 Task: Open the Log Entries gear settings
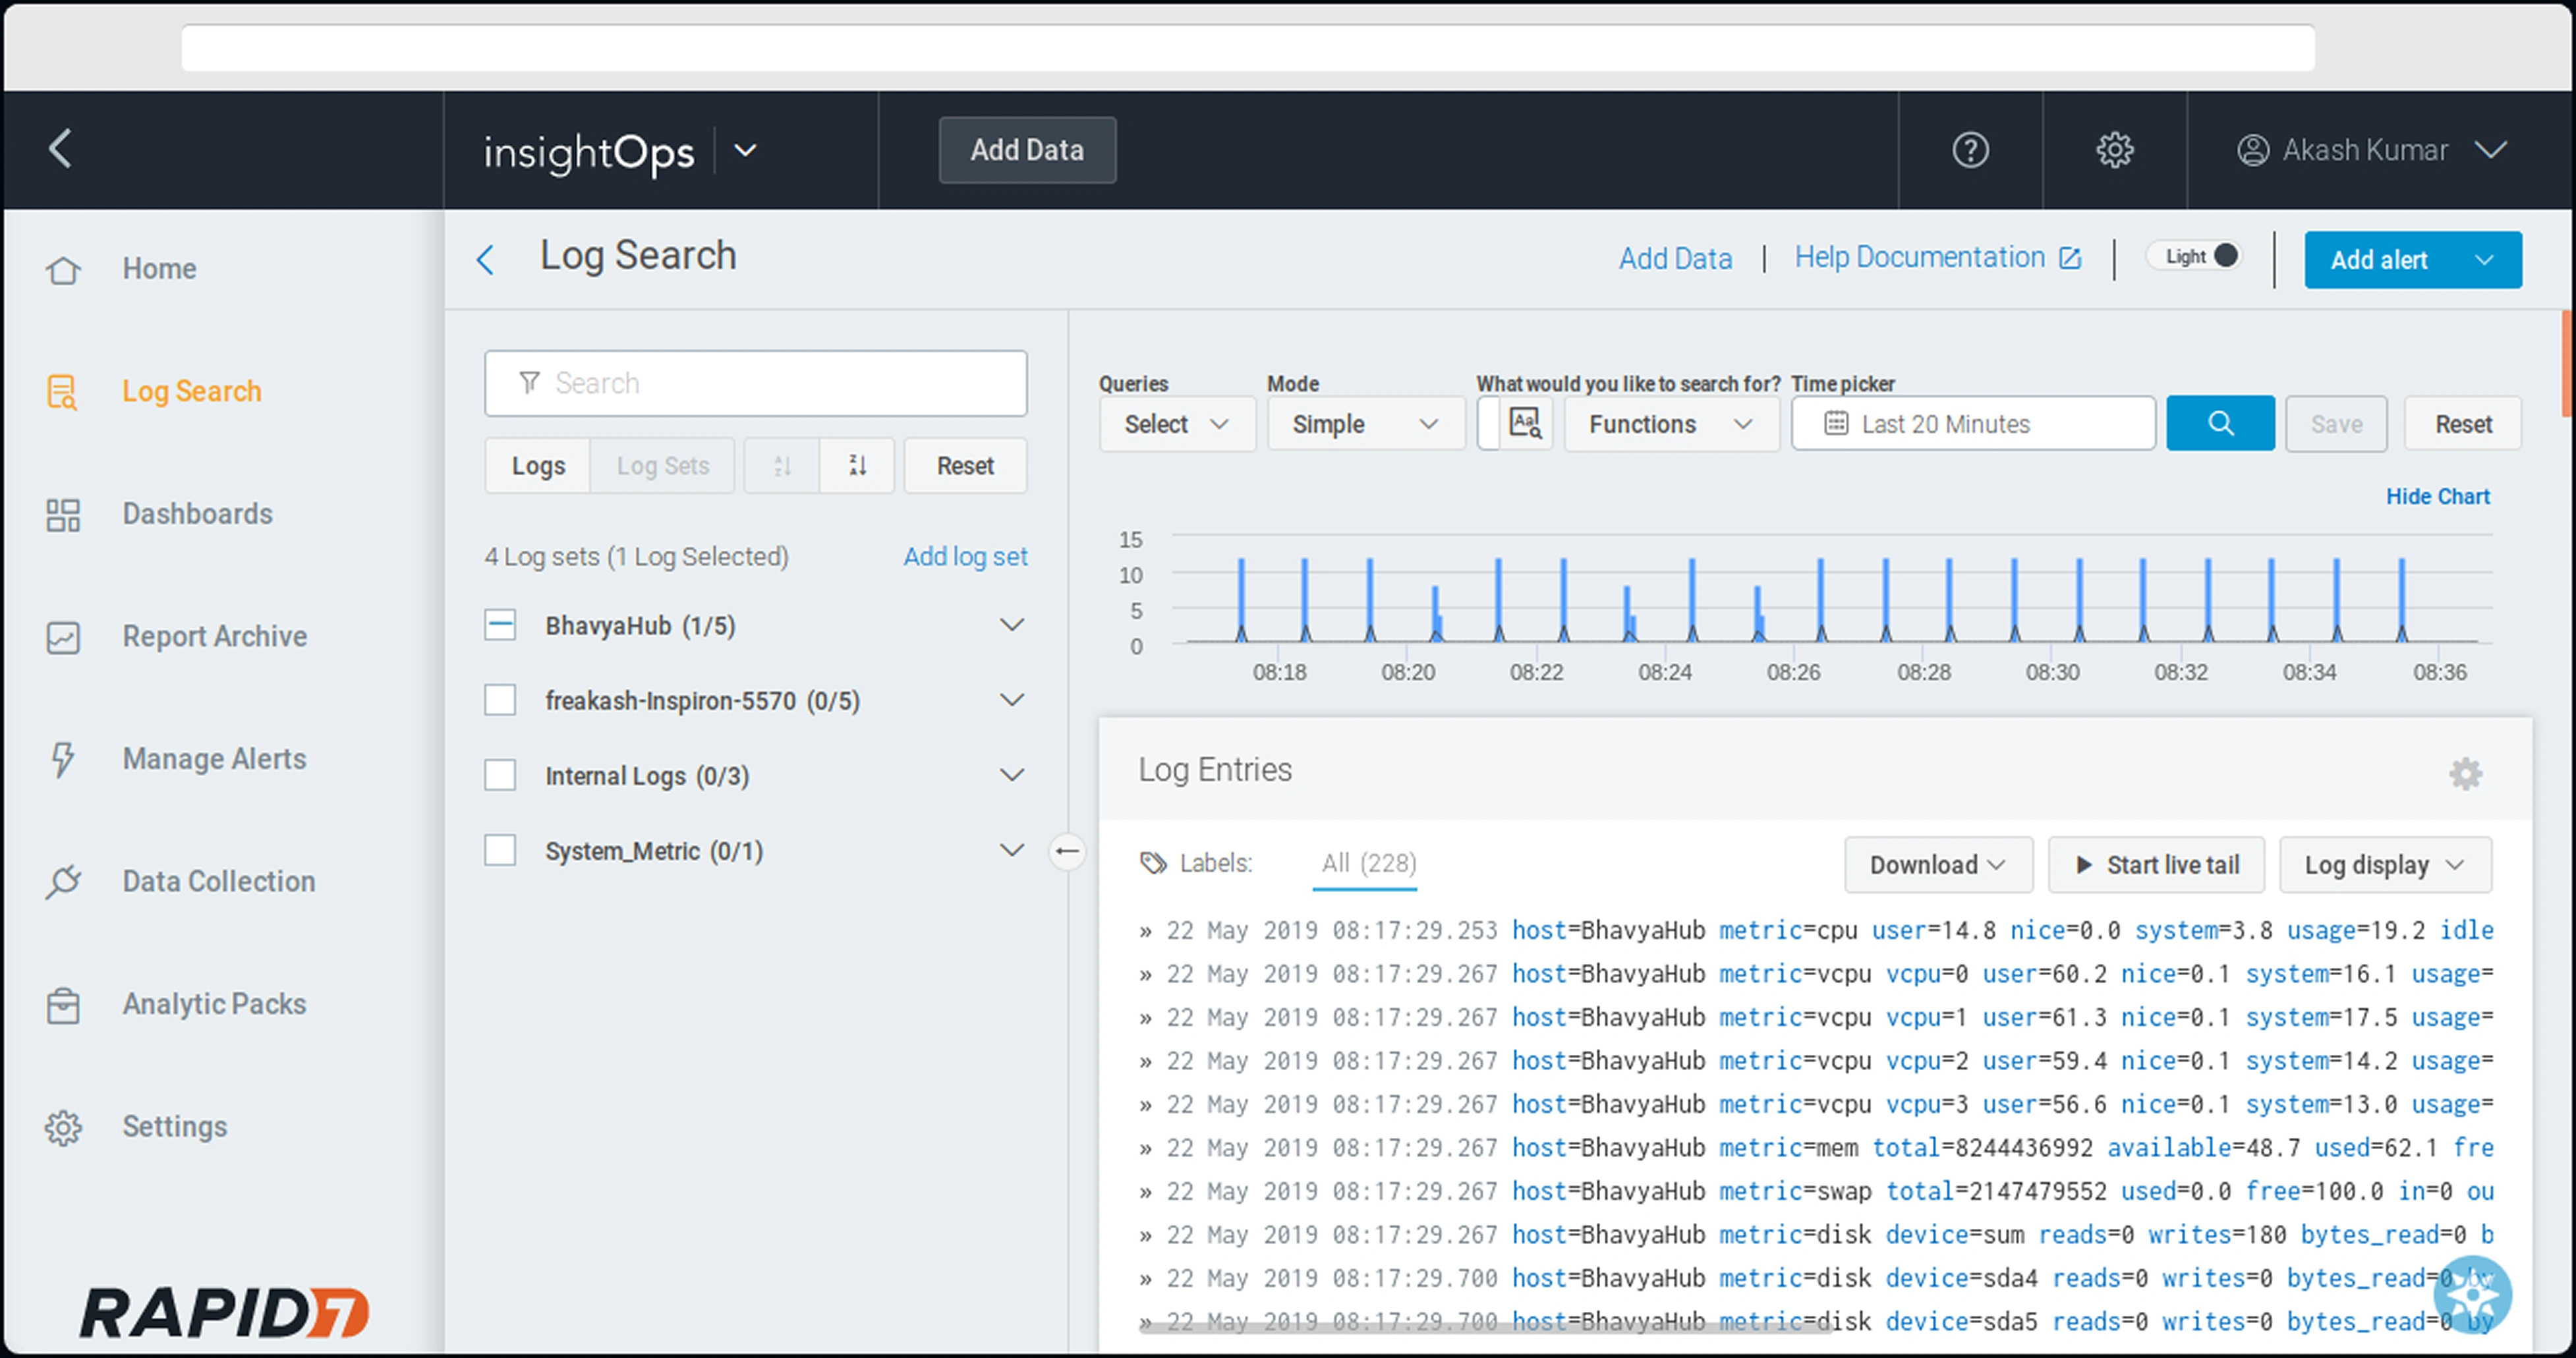click(2465, 773)
